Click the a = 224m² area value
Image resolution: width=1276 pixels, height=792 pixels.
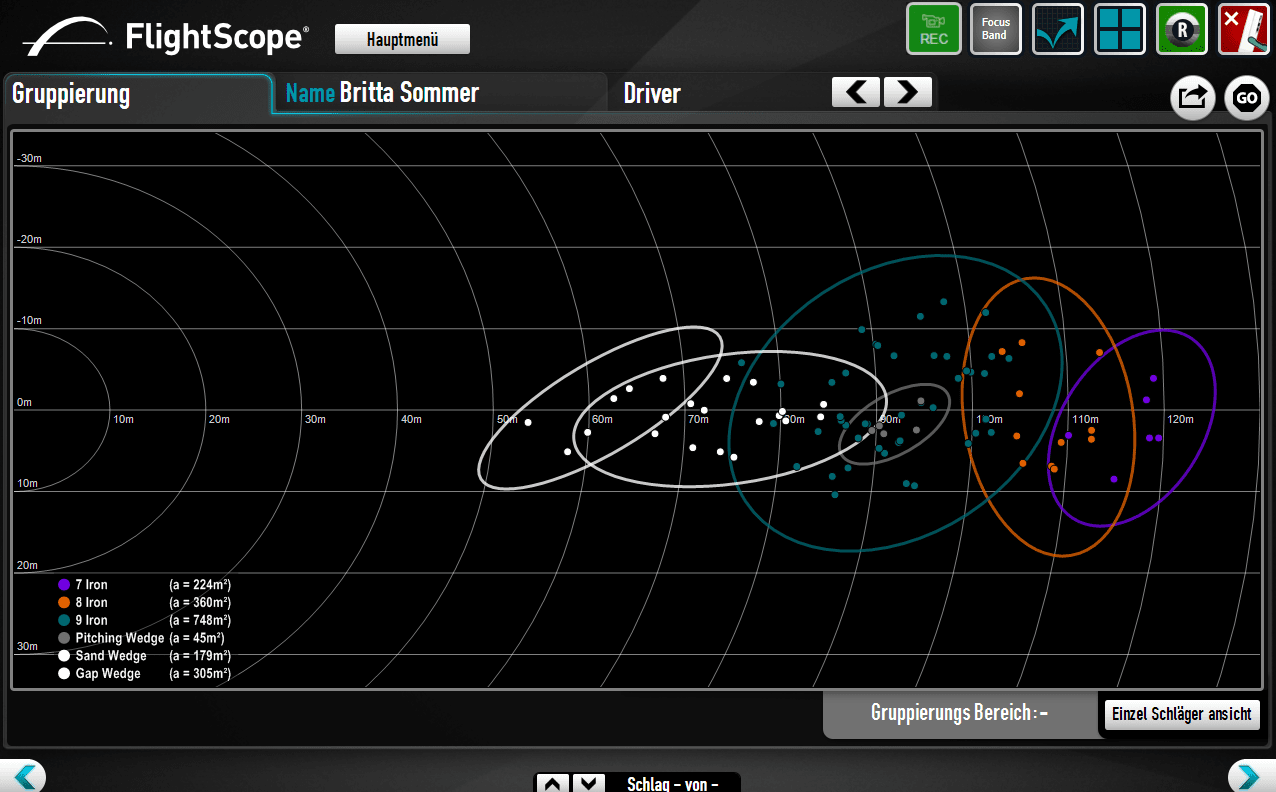pyautogui.click(x=200, y=585)
